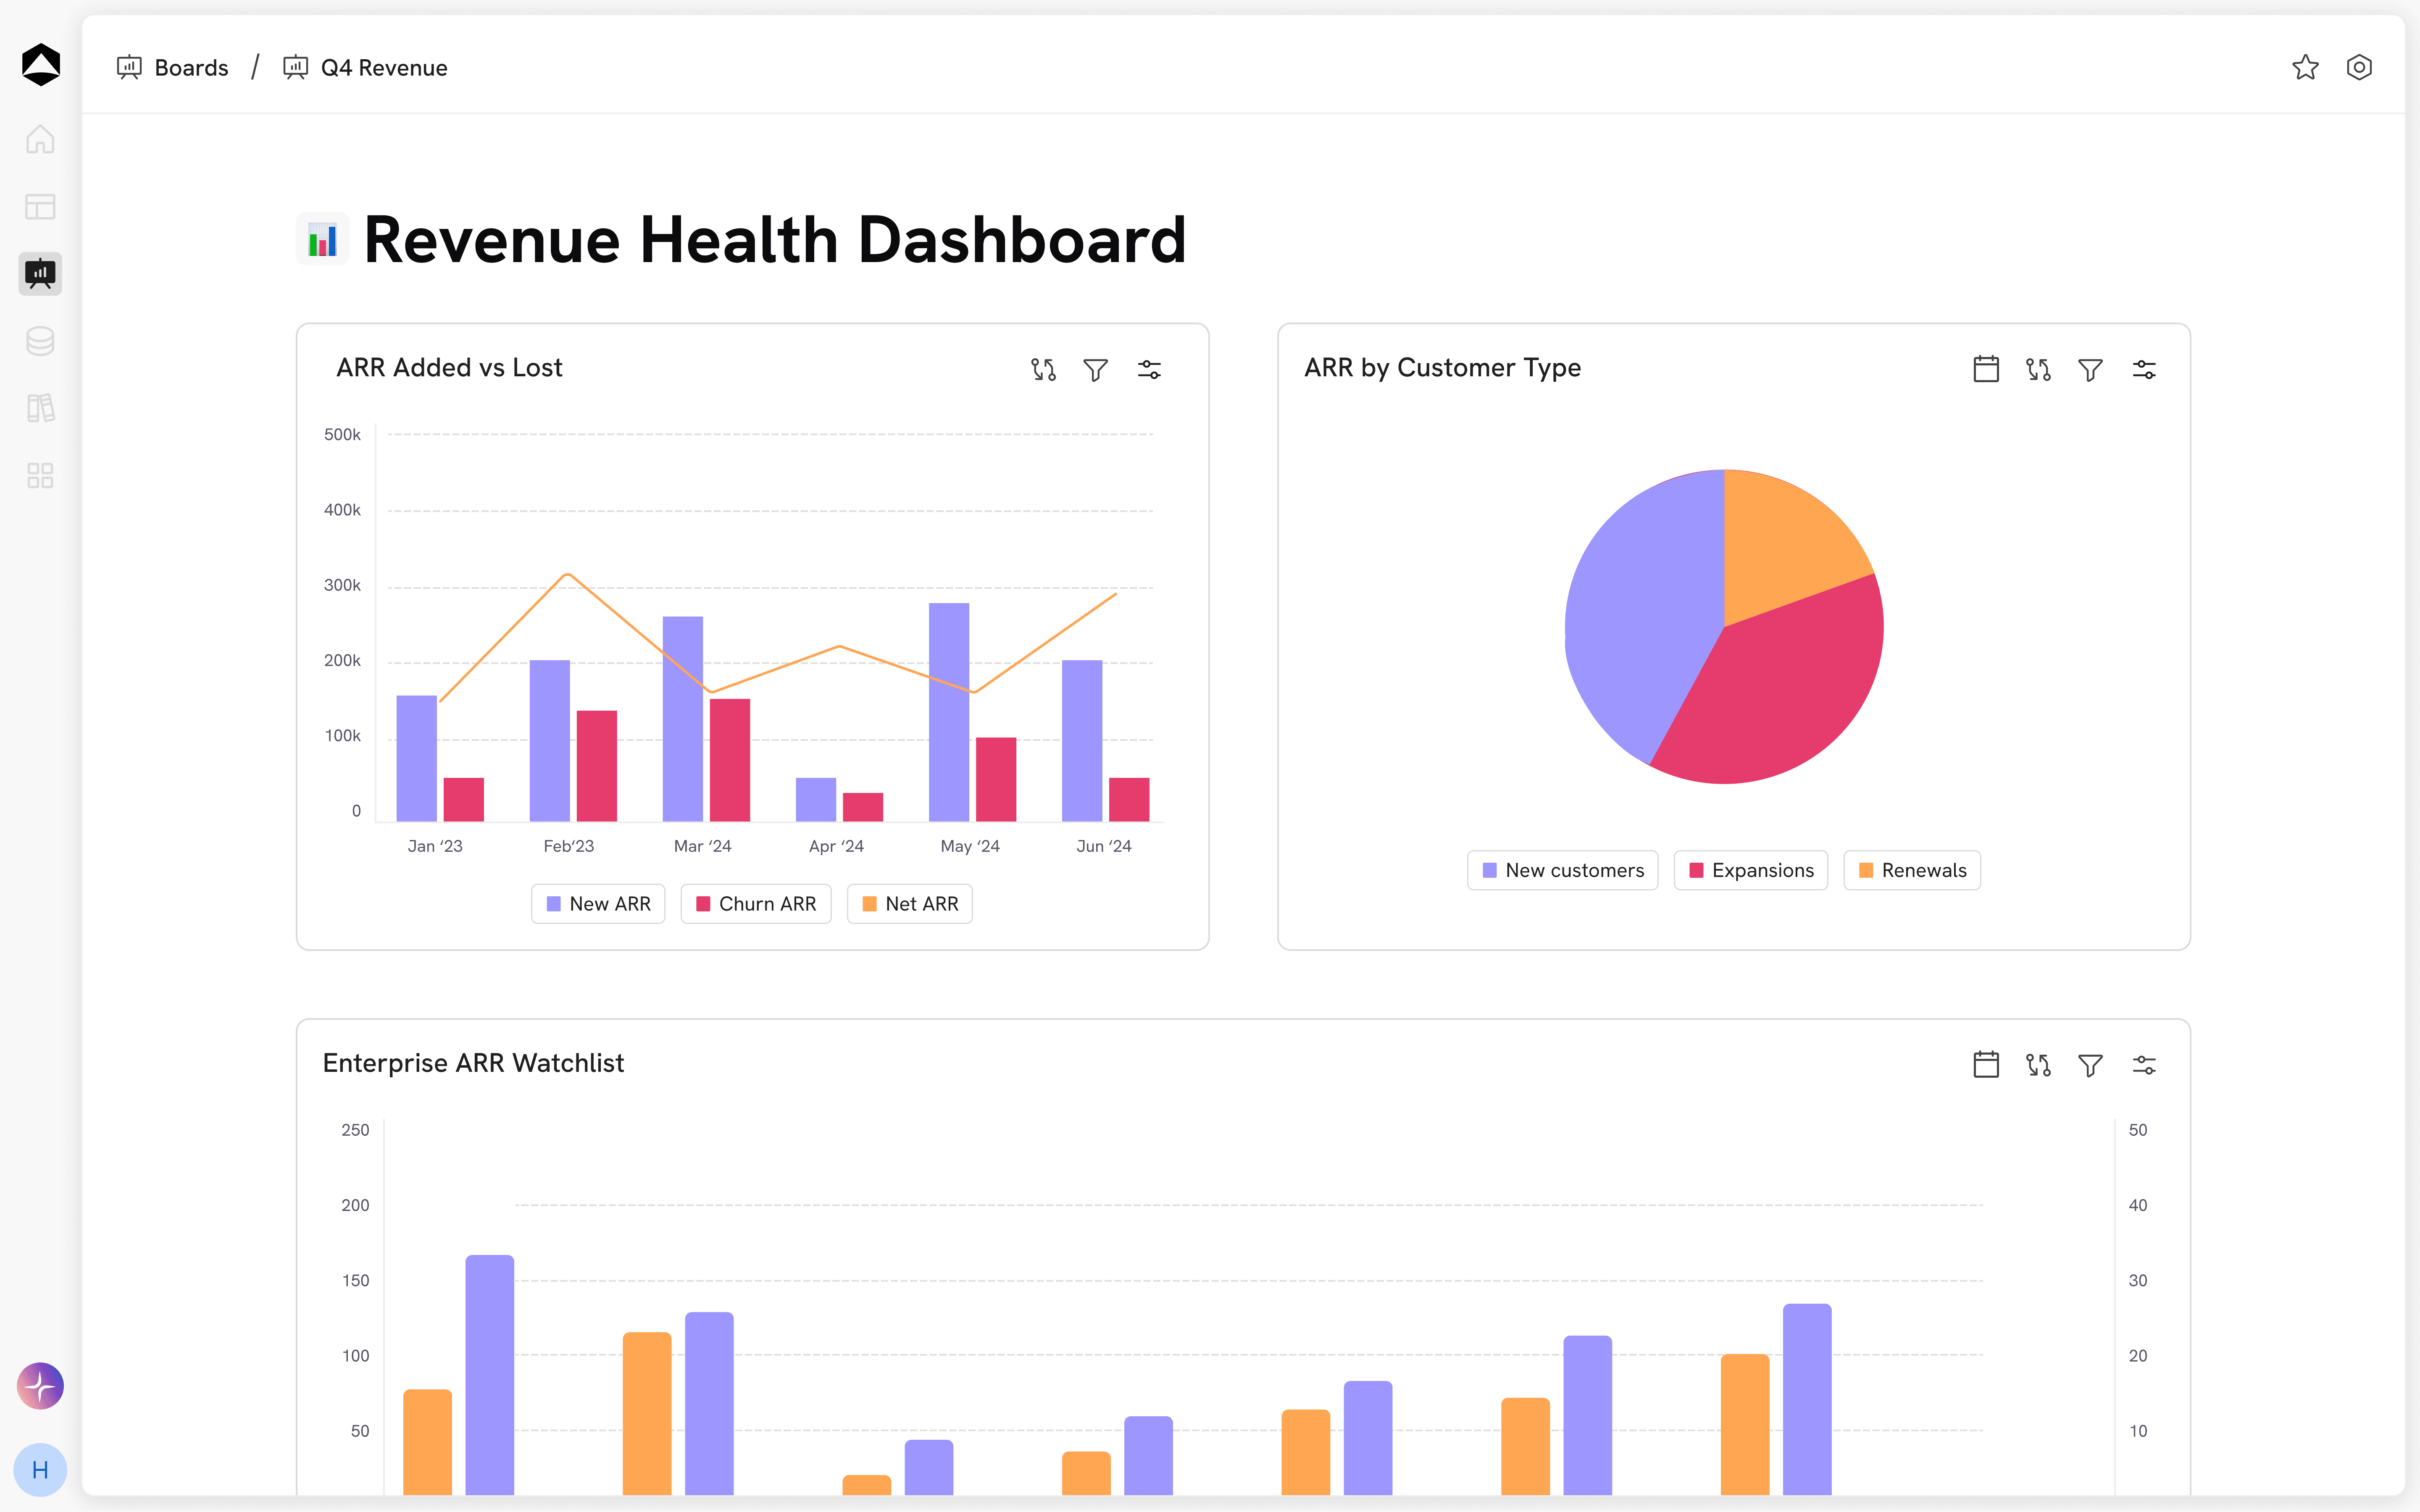Toggle New ARR legend series

(598, 904)
